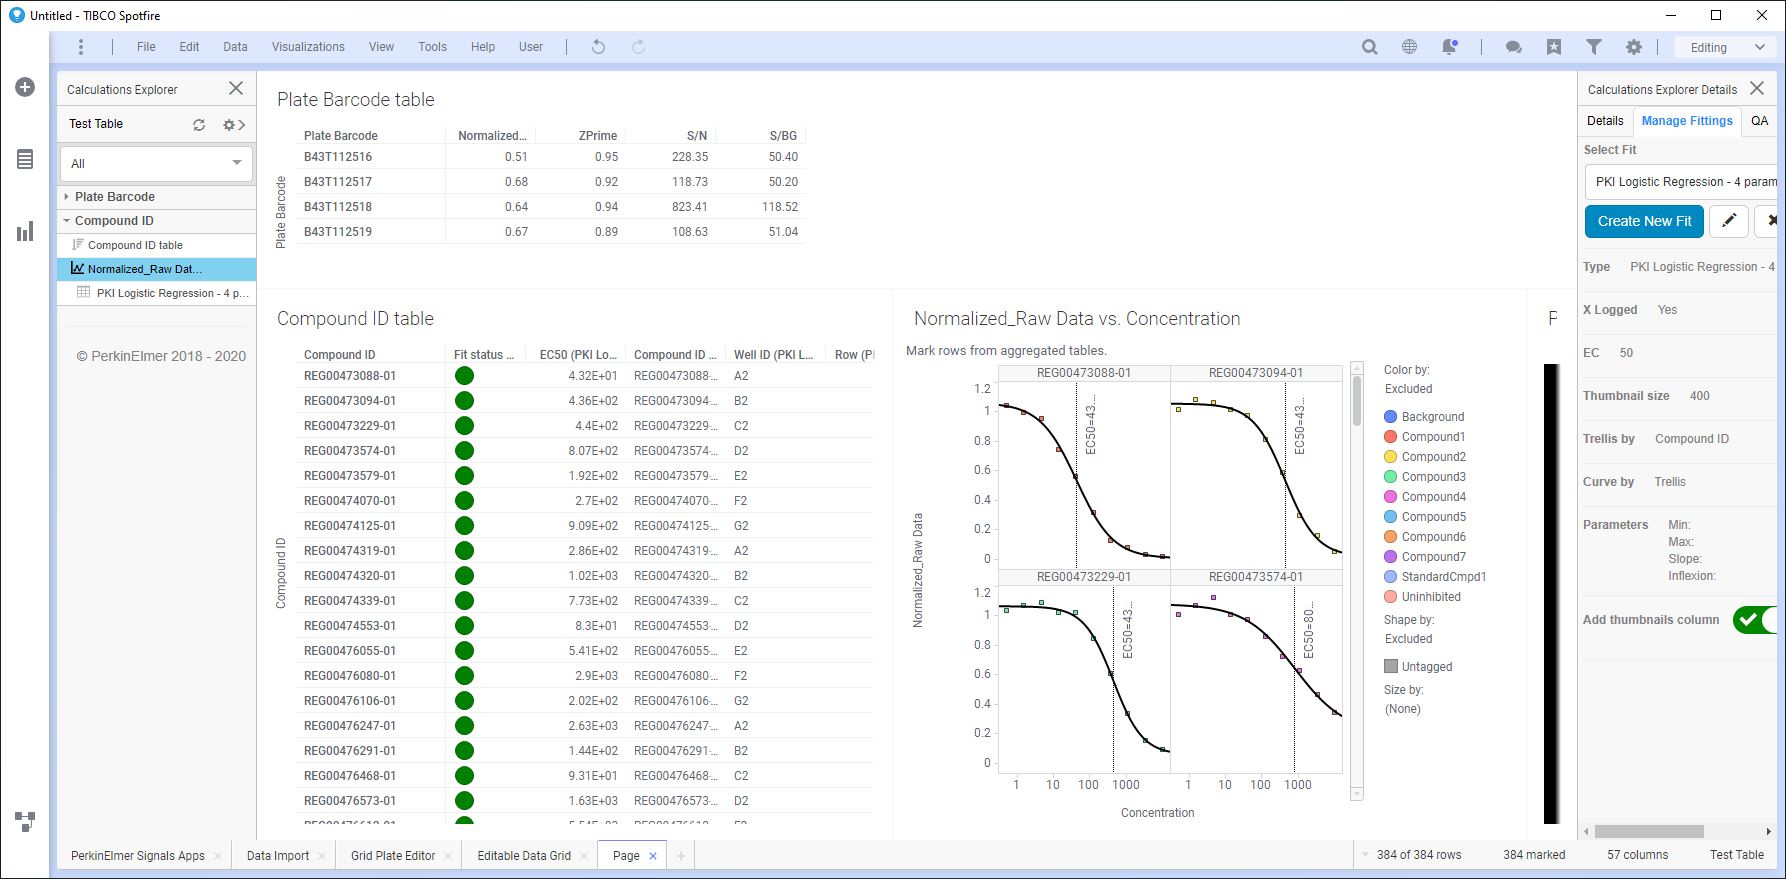The image size is (1786, 879).
Task: Open the Select Fit dropdown
Action: 1681,182
